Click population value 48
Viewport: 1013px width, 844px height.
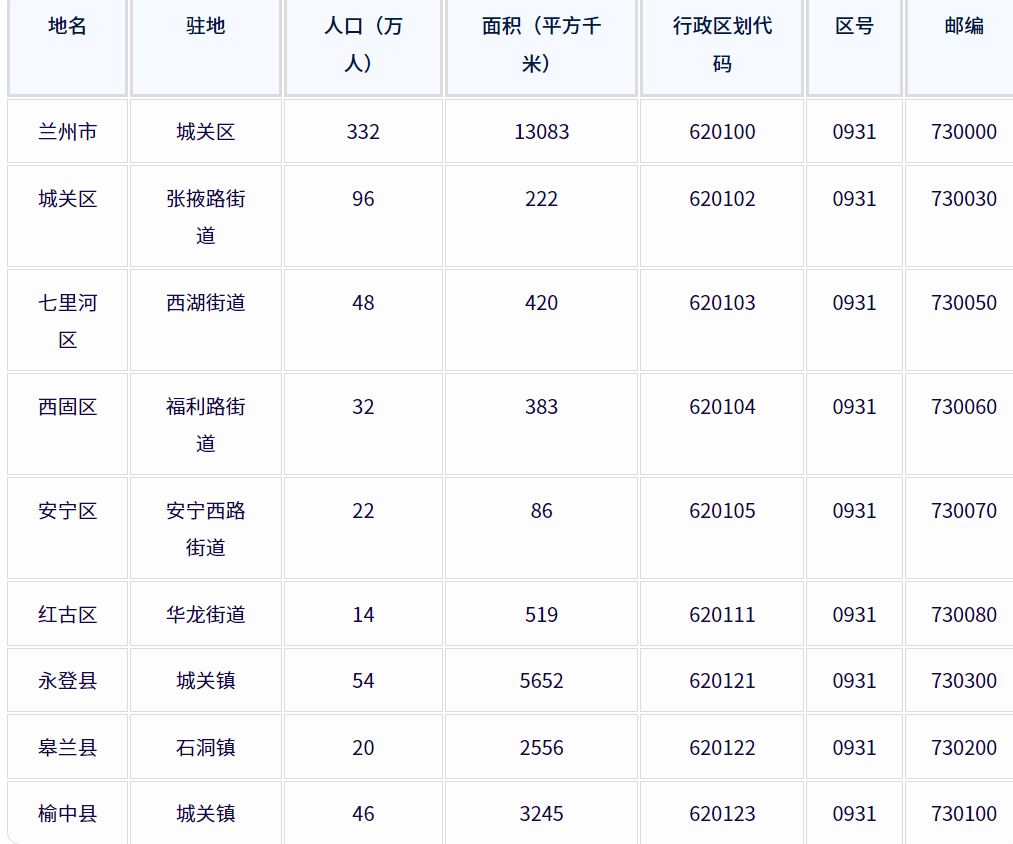coord(363,302)
